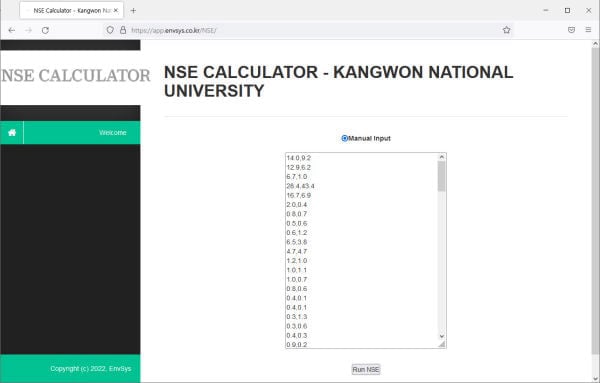This screenshot has height=383, width=600.
Task: Maximize the browser window
Action: pyautogui.click(x=567, y=10)
